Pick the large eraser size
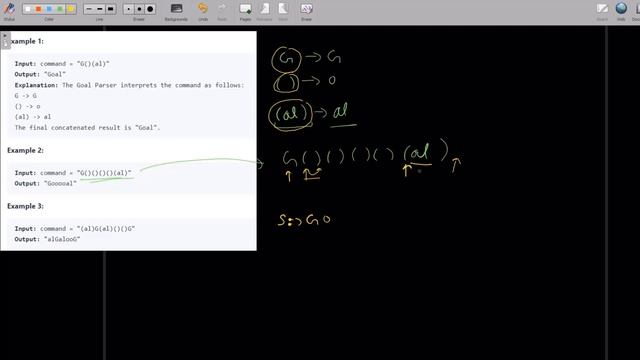640x360 pixels. 150,9
